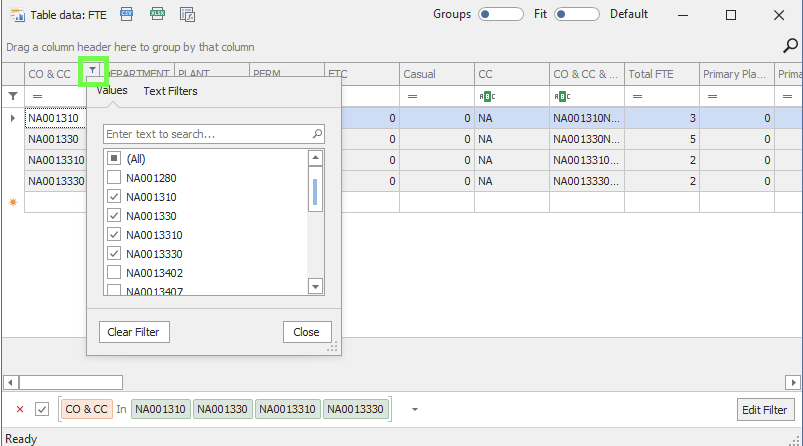This screenshot has height=446, width=803.
Task: Remove the filter with the red X
Action: 20,409
